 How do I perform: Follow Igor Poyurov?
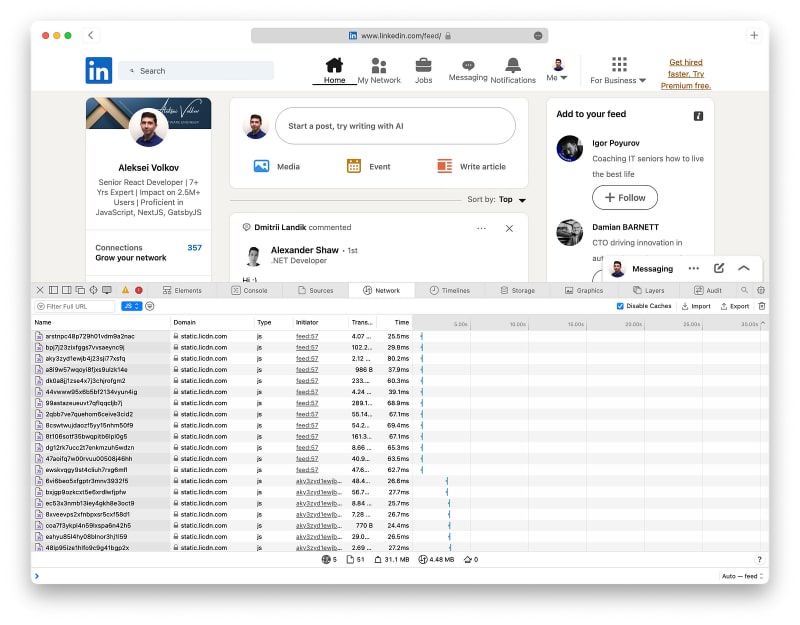click(x=625, y=197)
